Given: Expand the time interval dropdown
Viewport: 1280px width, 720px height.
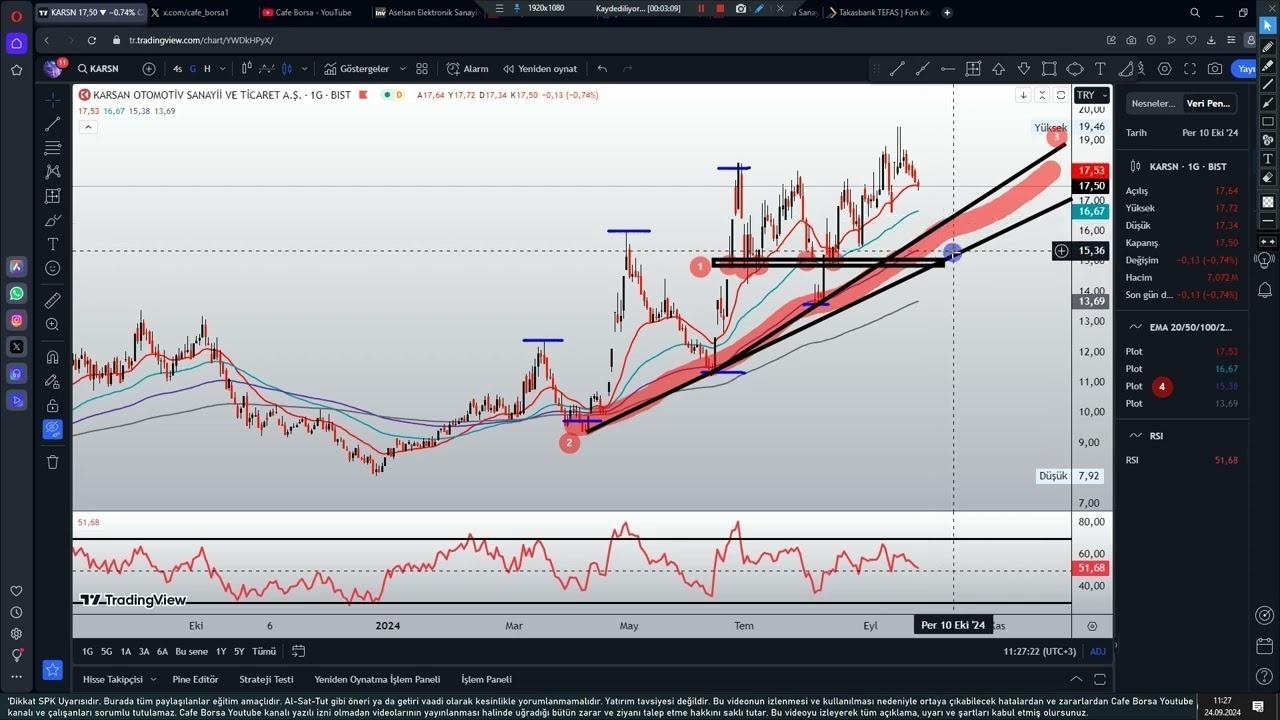Looking at the screenshot, I should [x=222, y=69].
